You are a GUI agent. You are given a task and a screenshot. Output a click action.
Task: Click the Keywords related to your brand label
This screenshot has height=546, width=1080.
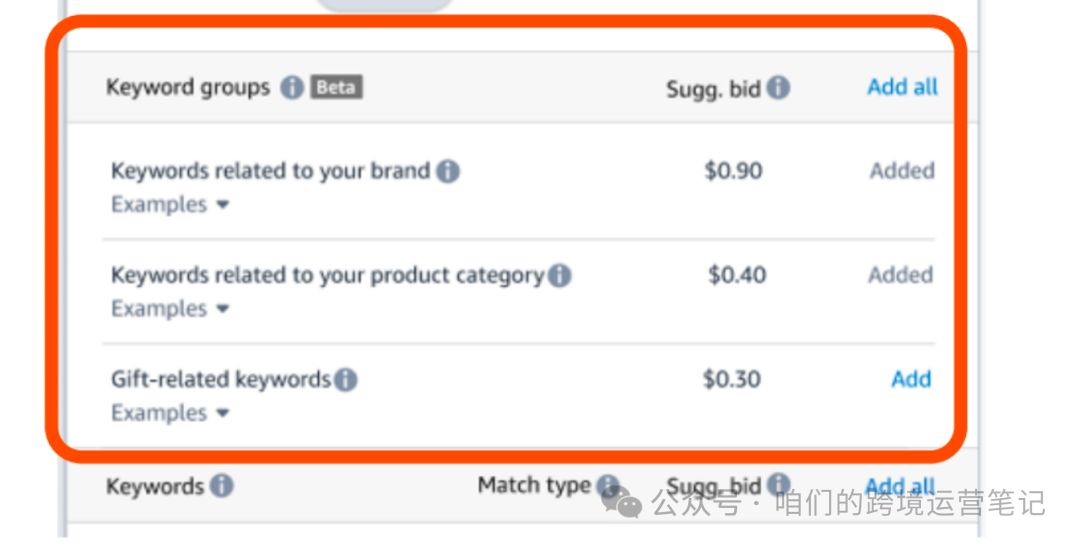(271, 171)
